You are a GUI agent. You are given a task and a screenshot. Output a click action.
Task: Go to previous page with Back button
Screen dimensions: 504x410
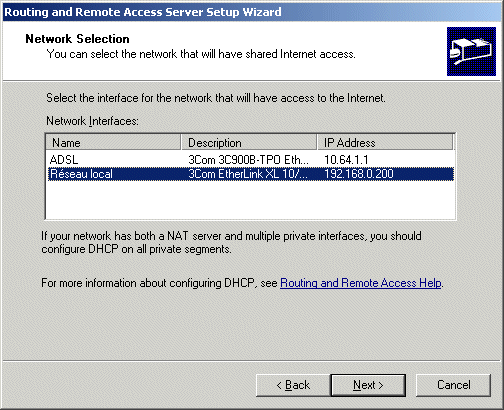(293, 385)
